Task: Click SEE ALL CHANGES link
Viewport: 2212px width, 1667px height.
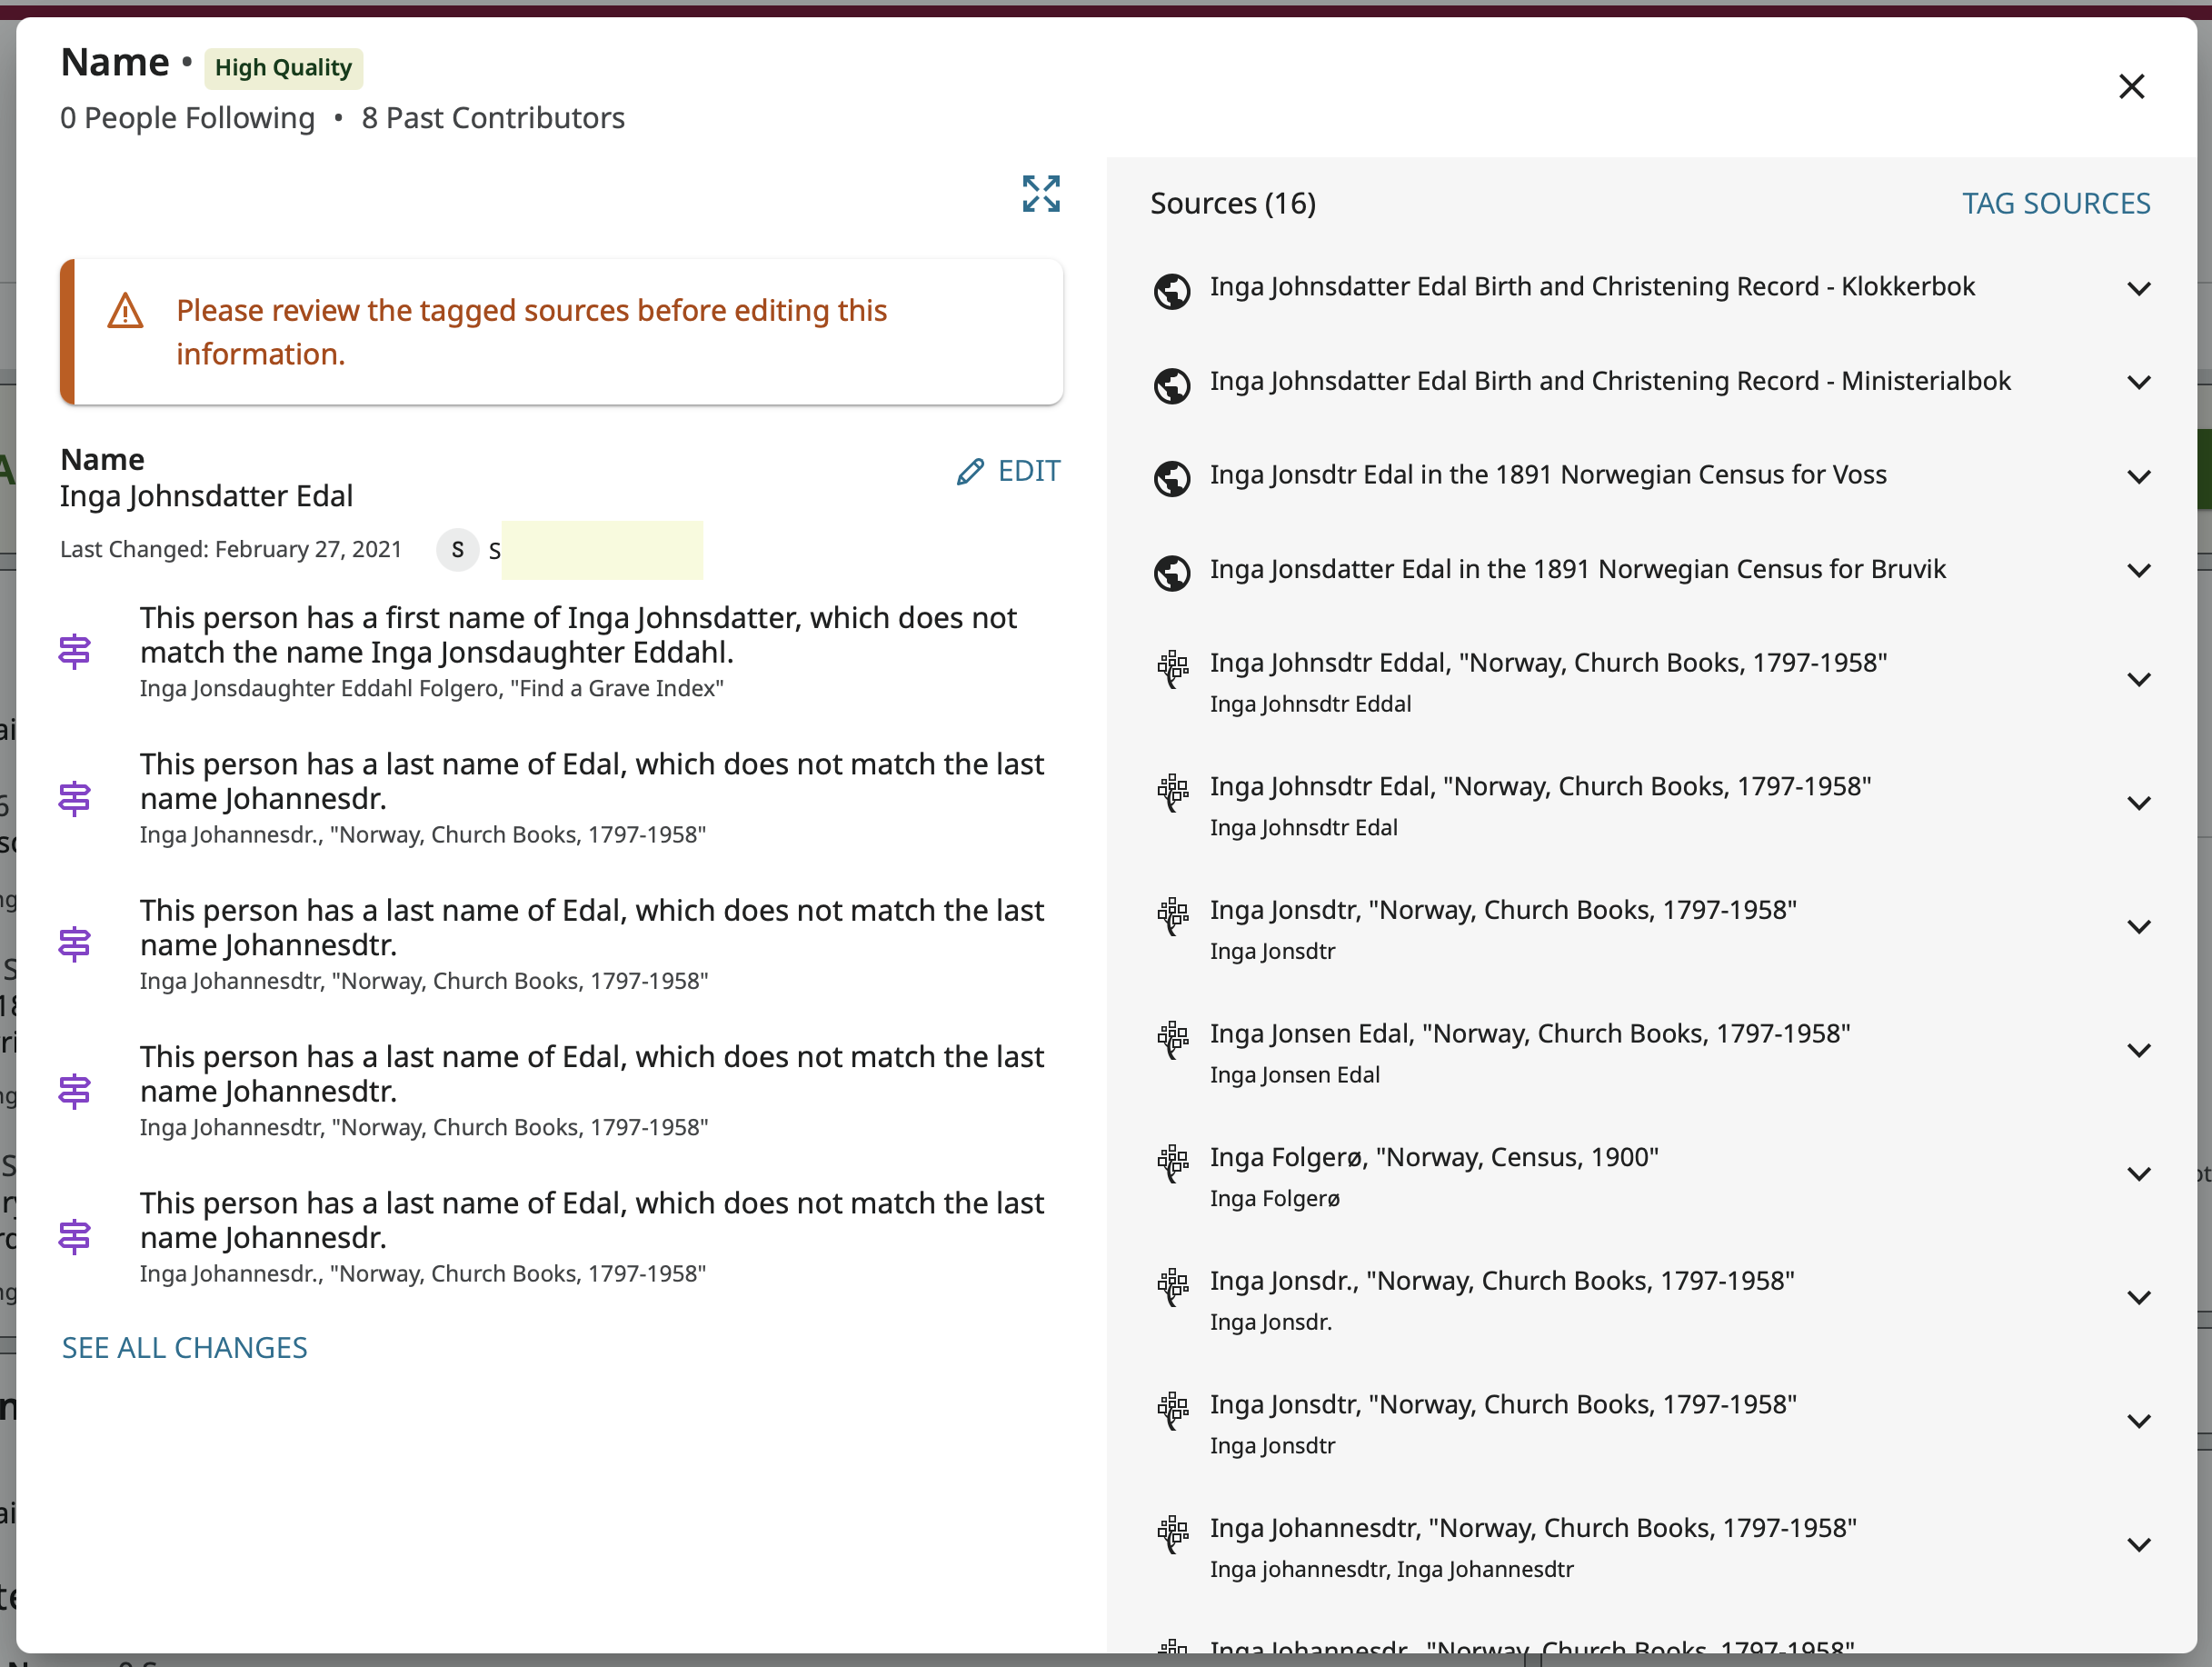Action: coord(184,1347)
